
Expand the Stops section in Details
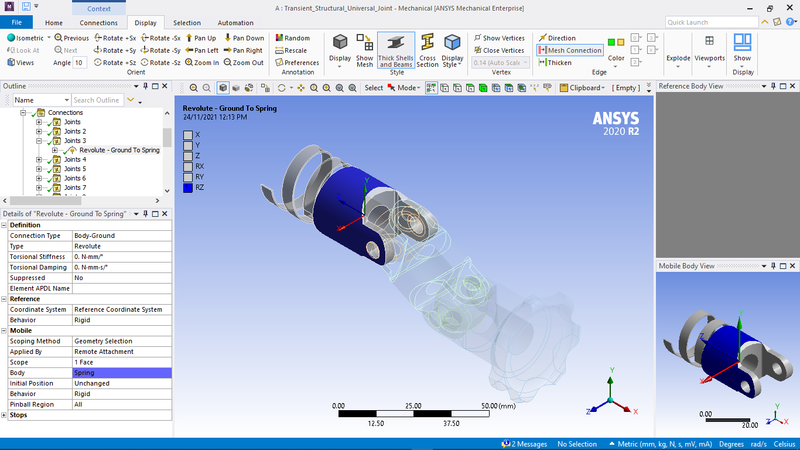(4, 415)
